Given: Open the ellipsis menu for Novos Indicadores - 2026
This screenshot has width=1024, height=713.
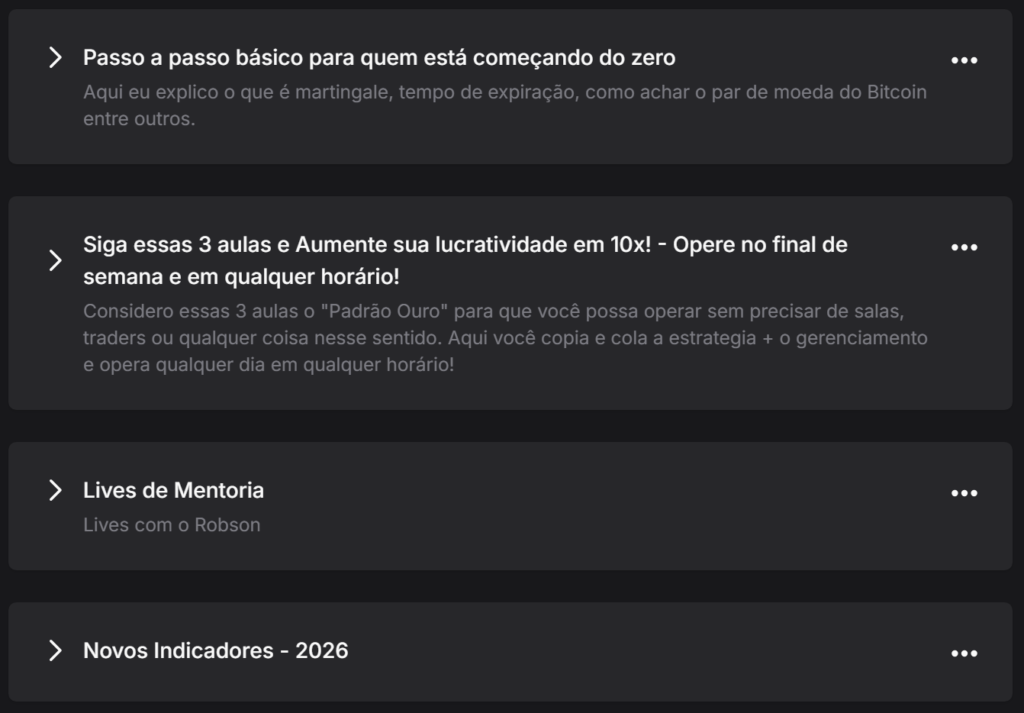Looking at the screenshot, I should pyautogui.click(x=964, y=653).
